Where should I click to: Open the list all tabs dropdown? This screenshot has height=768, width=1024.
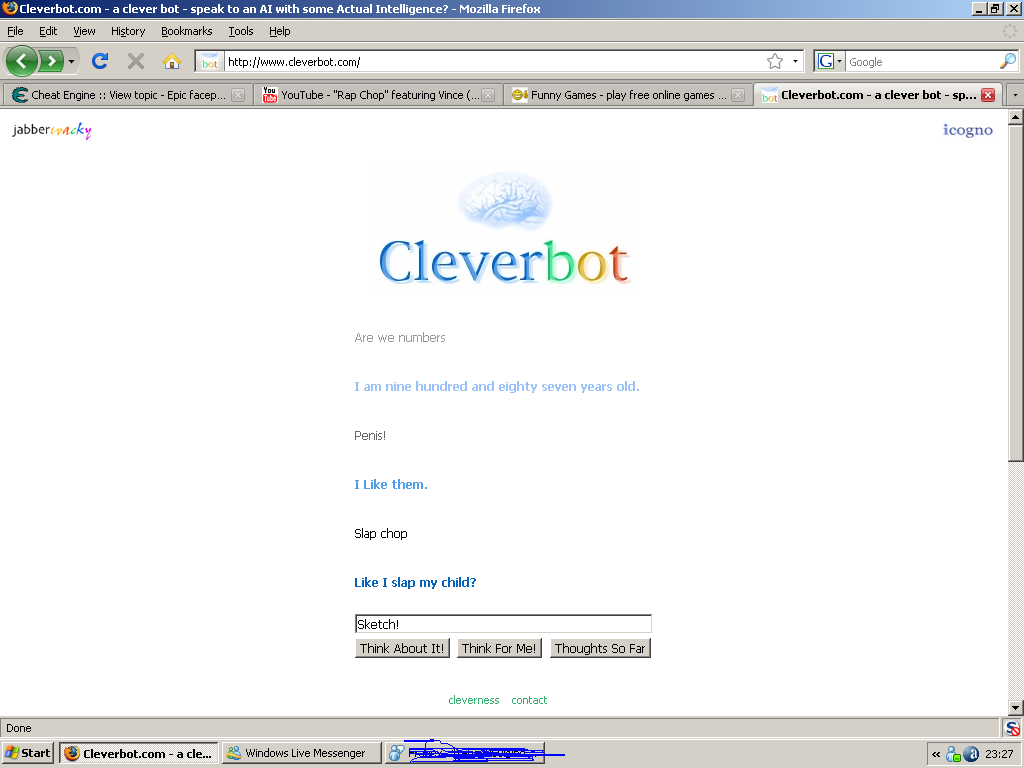coord(1015,95)
